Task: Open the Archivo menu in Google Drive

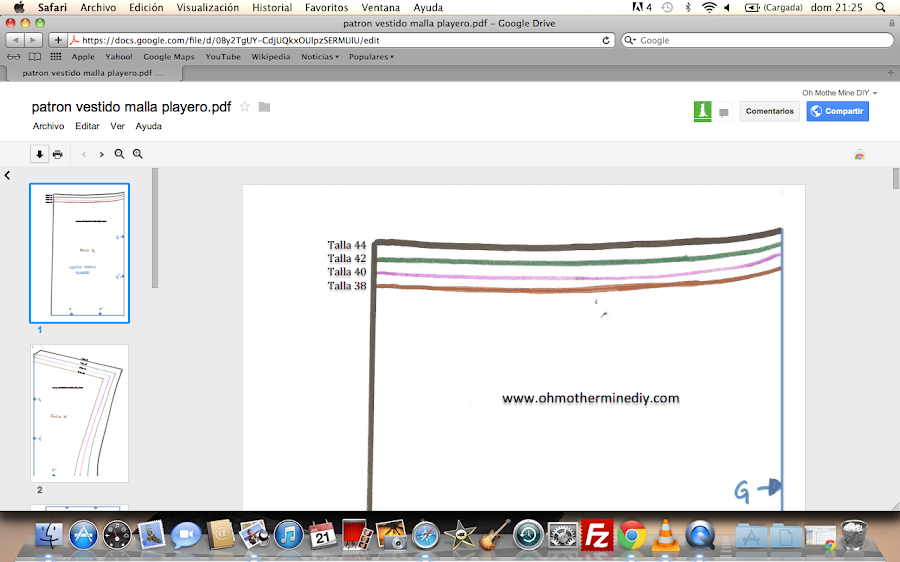Action: click(48, 126)
